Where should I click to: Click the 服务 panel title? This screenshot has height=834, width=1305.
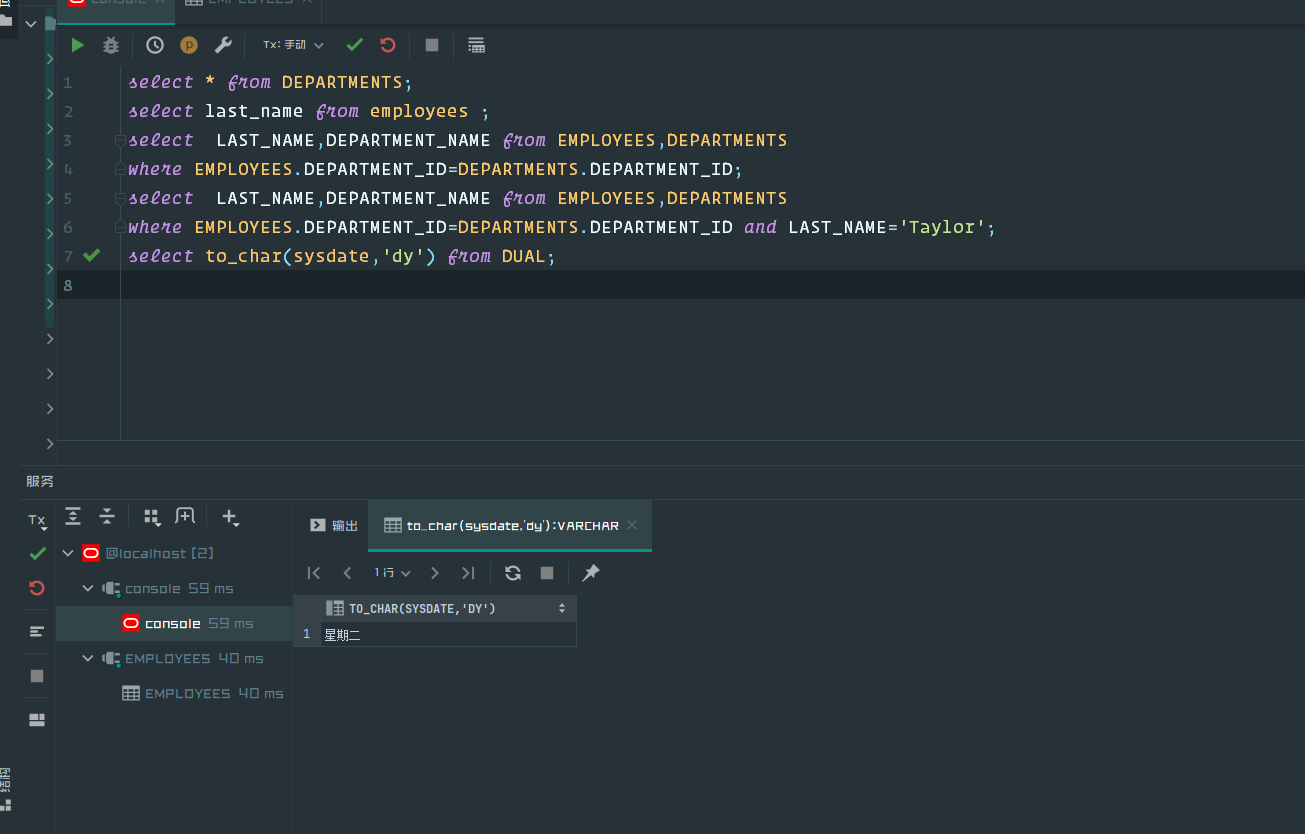pos(40,481)
